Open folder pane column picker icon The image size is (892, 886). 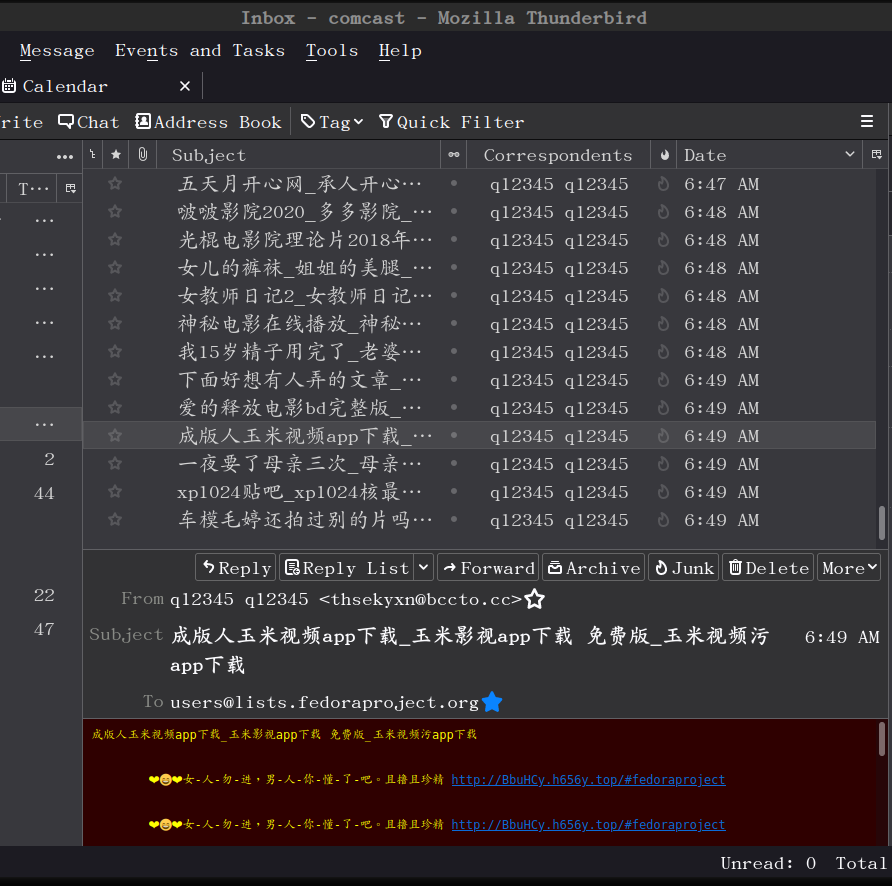pyautogui.click(x=71, y=188)
